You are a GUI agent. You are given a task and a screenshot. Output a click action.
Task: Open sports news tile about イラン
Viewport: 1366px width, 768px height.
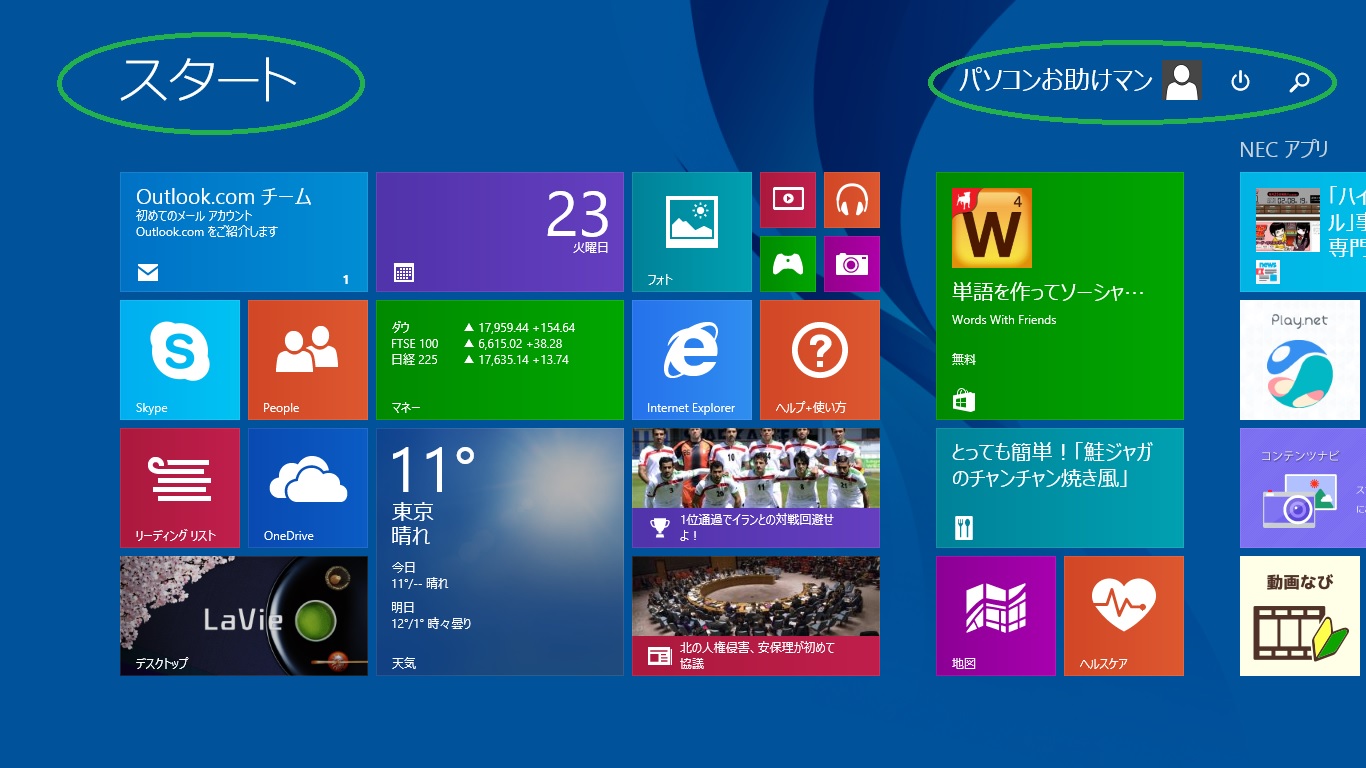click(756, 488)
